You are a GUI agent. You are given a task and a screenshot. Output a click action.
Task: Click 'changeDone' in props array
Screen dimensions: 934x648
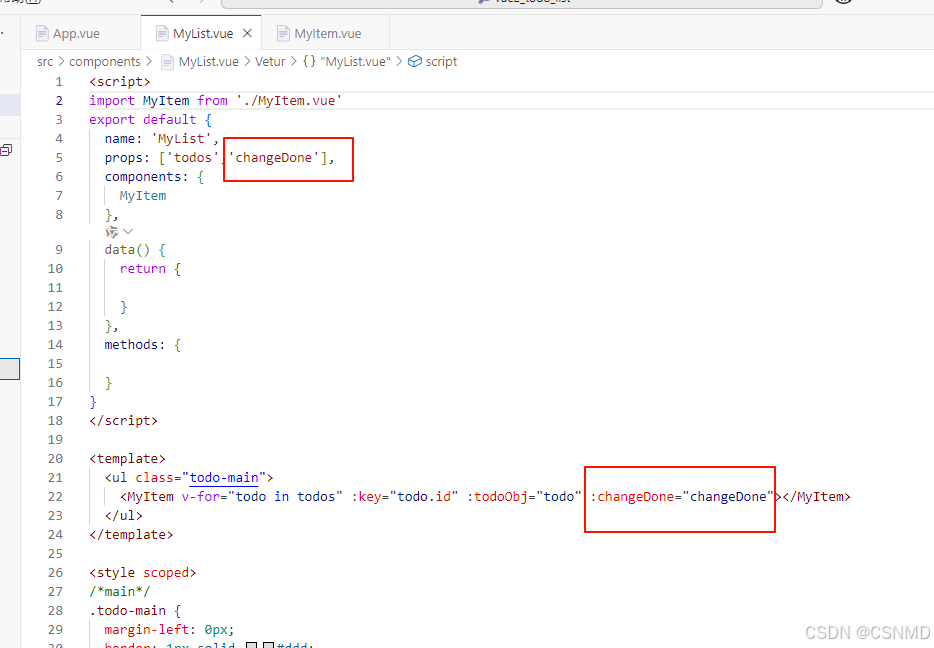point(274,158)
